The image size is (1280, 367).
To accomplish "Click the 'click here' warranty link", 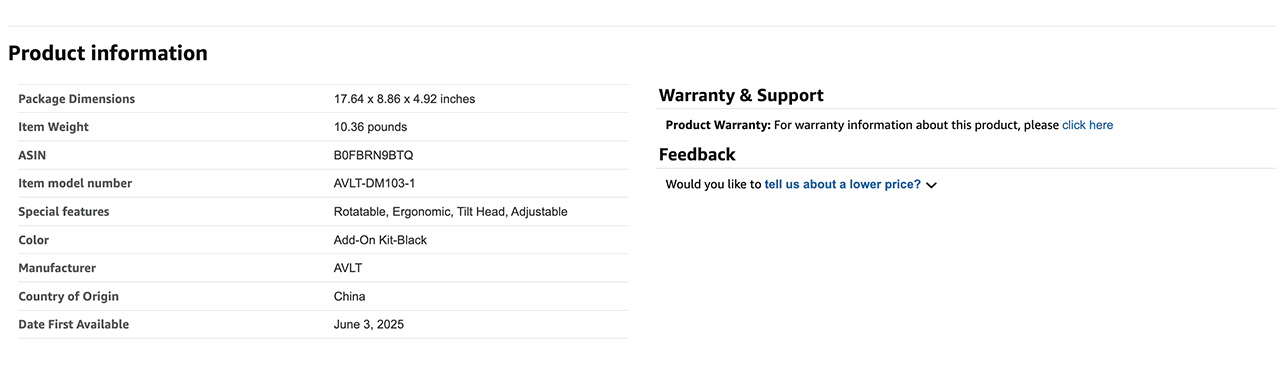I will 1087,125.
